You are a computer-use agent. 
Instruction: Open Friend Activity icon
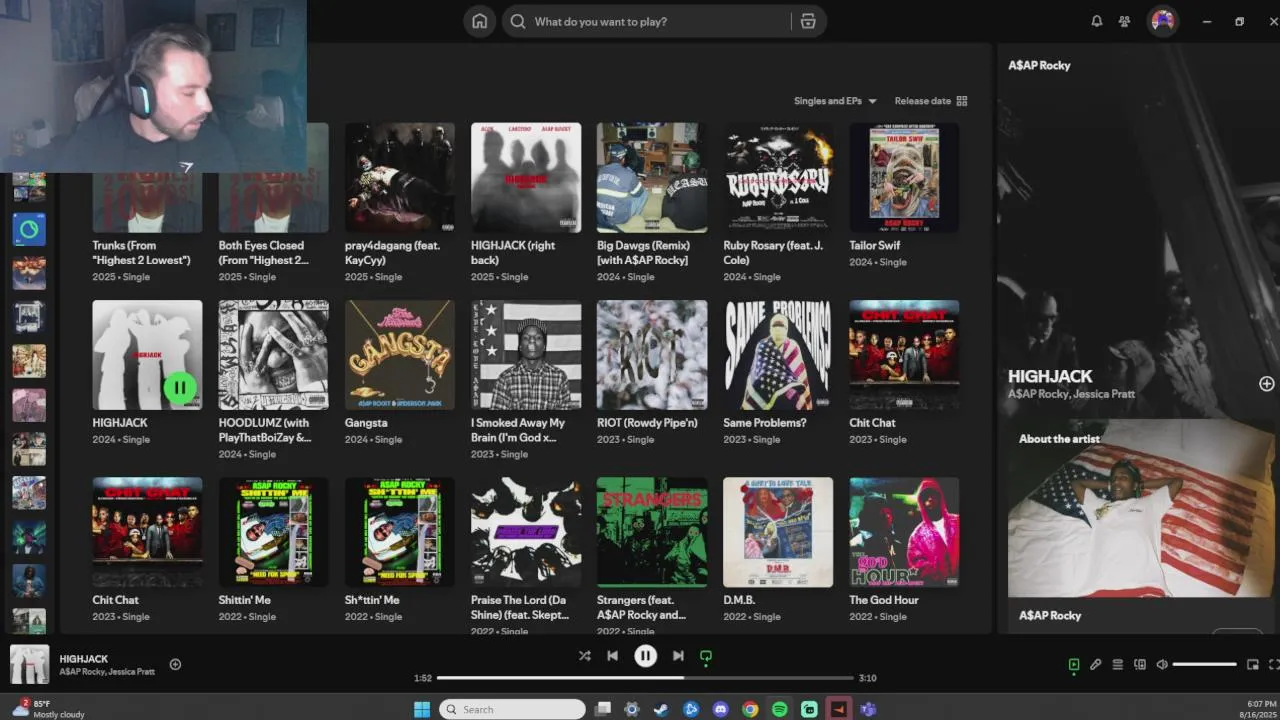tap(1125, 21)
